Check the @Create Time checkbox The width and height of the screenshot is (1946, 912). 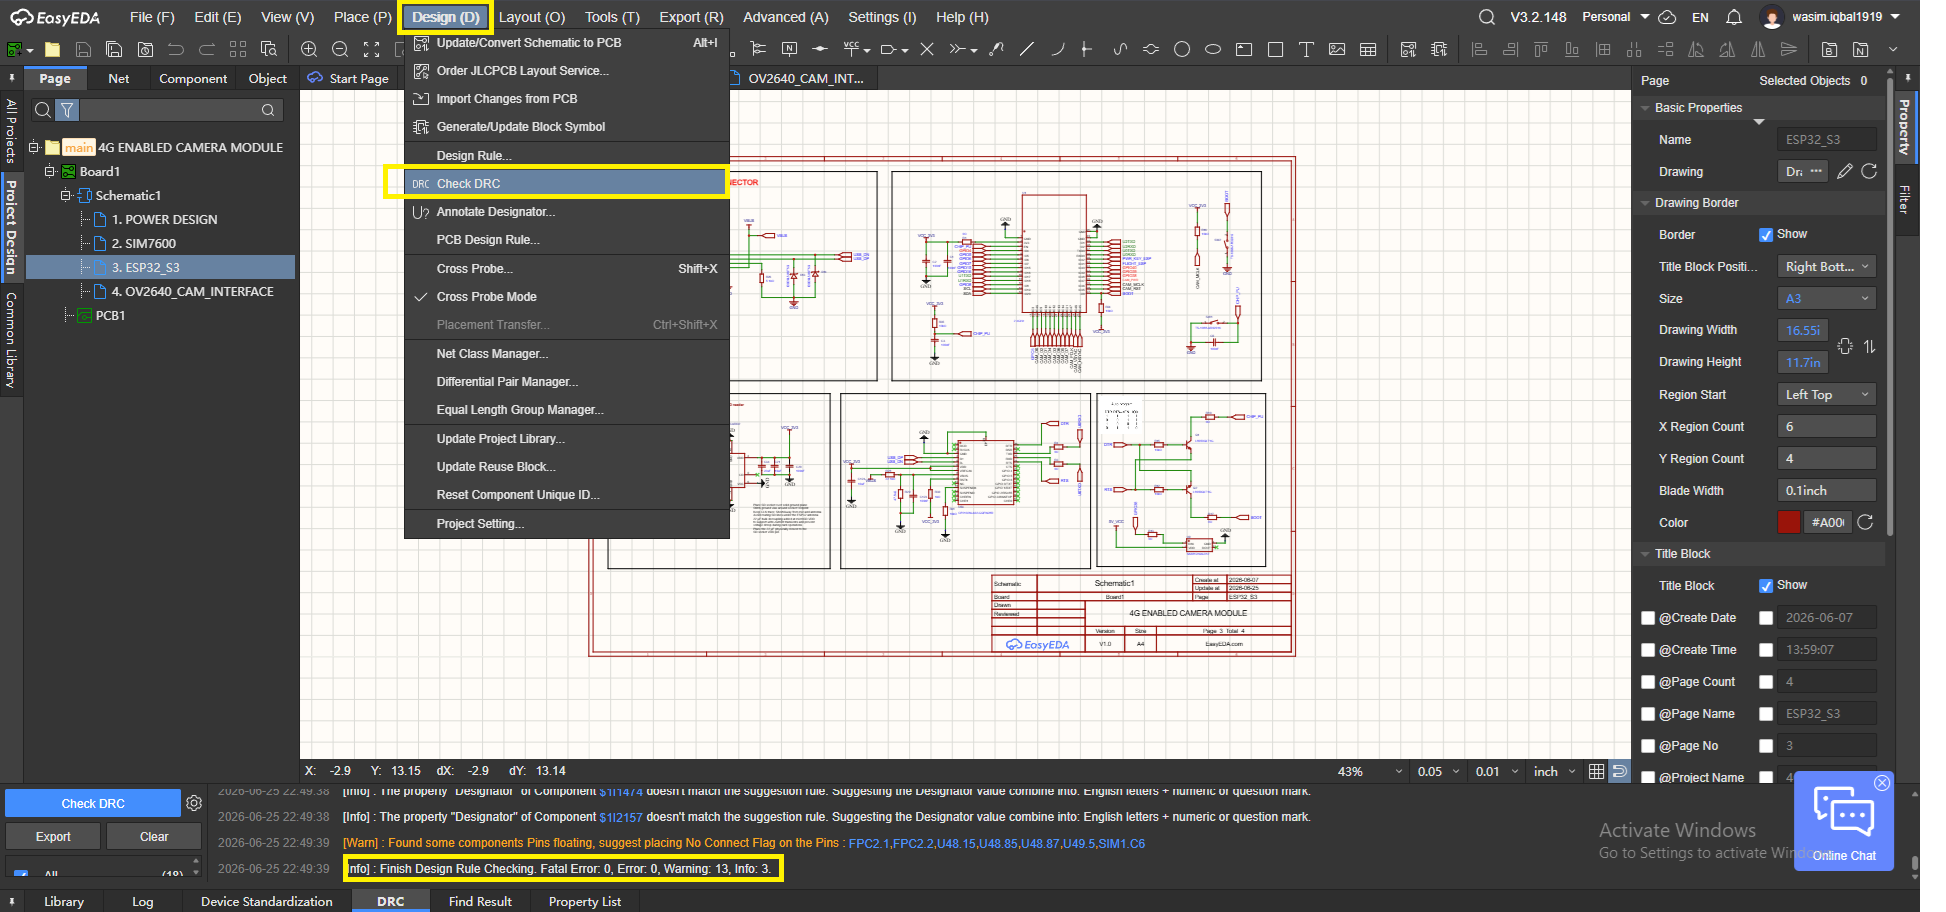click(x=1648, y=650)
